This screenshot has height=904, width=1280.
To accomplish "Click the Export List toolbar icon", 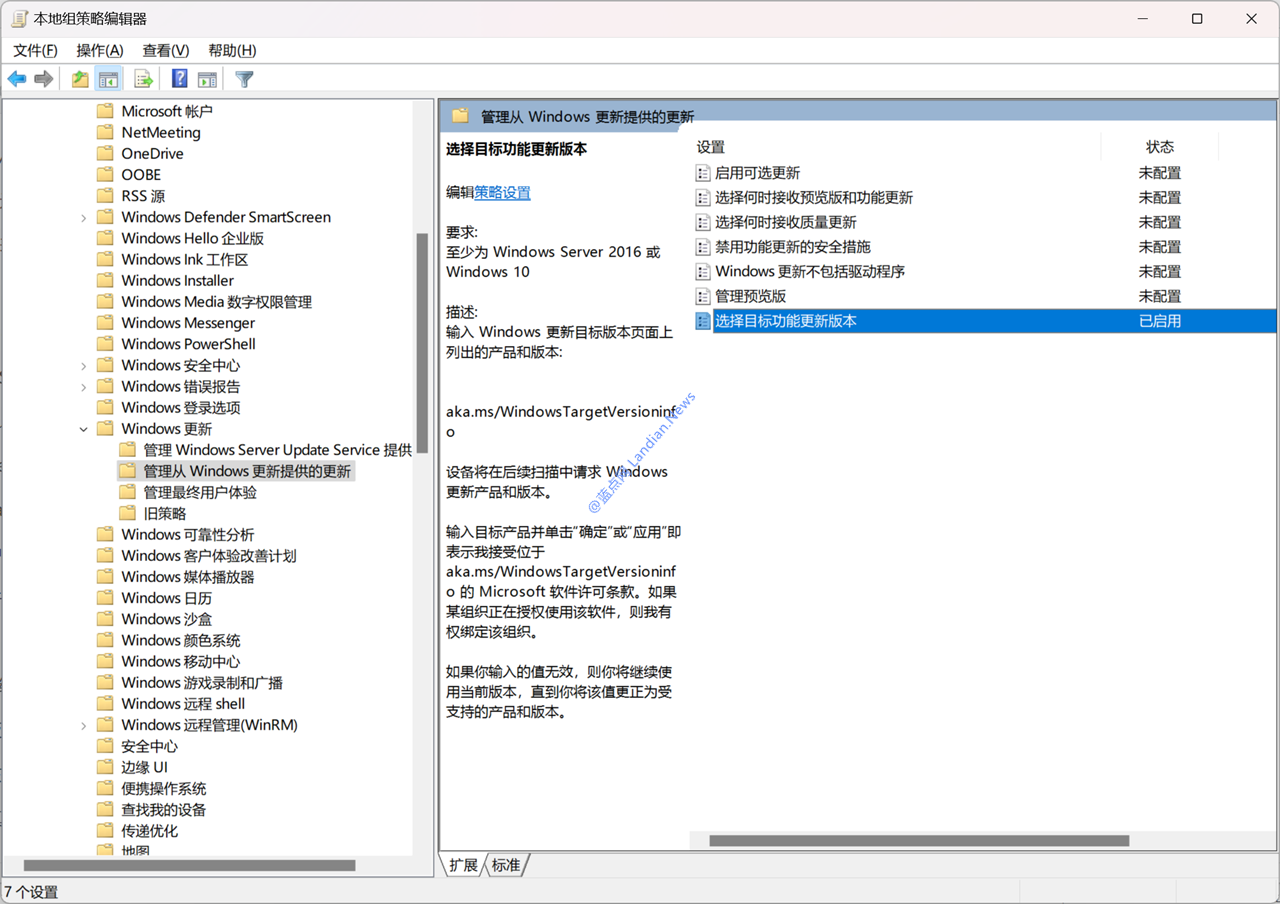I will pos(143,79).
